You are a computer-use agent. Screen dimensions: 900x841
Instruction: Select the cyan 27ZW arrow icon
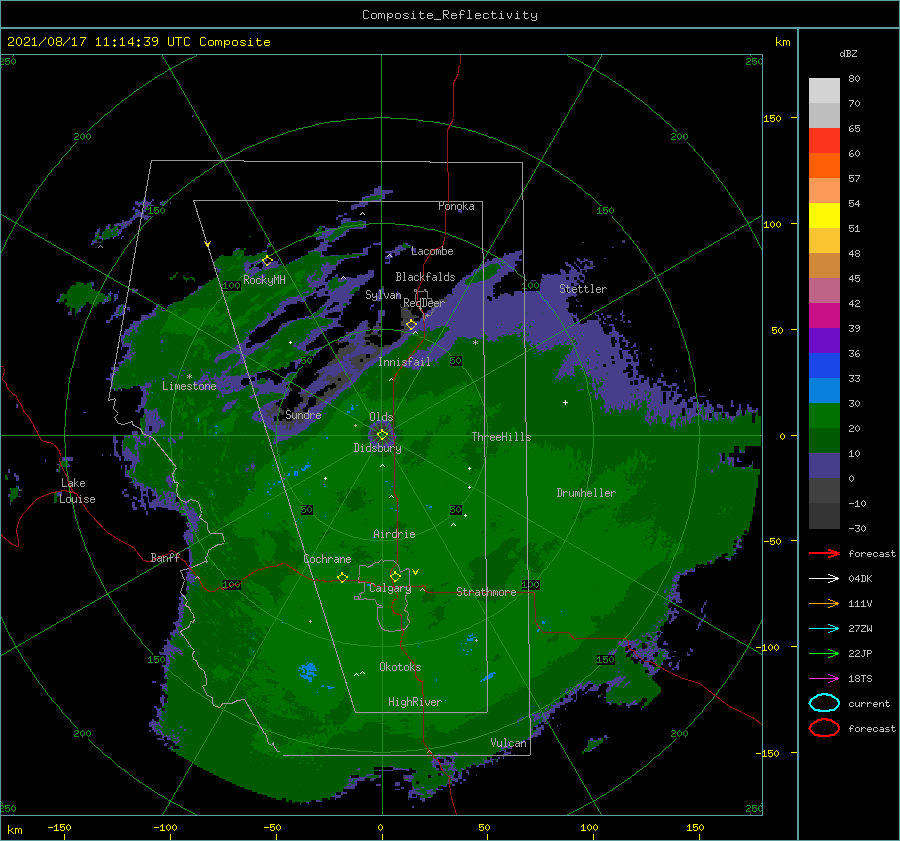(x=824, y=628)
